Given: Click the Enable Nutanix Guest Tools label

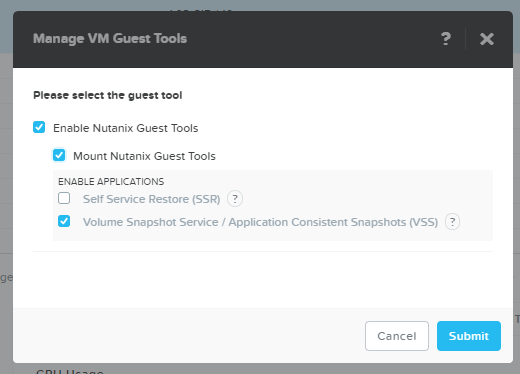Looking at the screenshot, I should (x=126, y=128).
